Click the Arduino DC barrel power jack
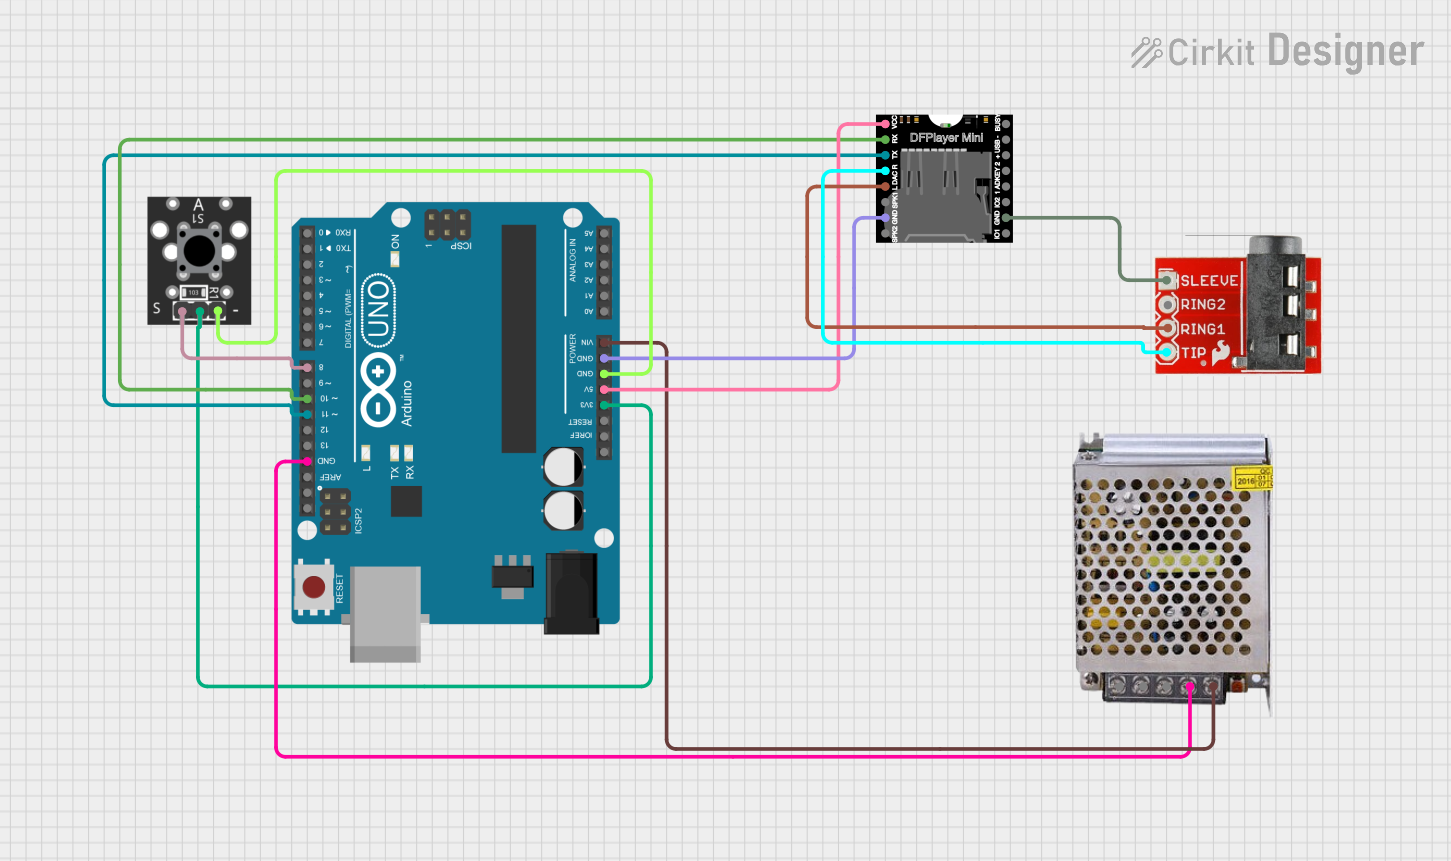 pyautogui.click(x=571, y=593)
